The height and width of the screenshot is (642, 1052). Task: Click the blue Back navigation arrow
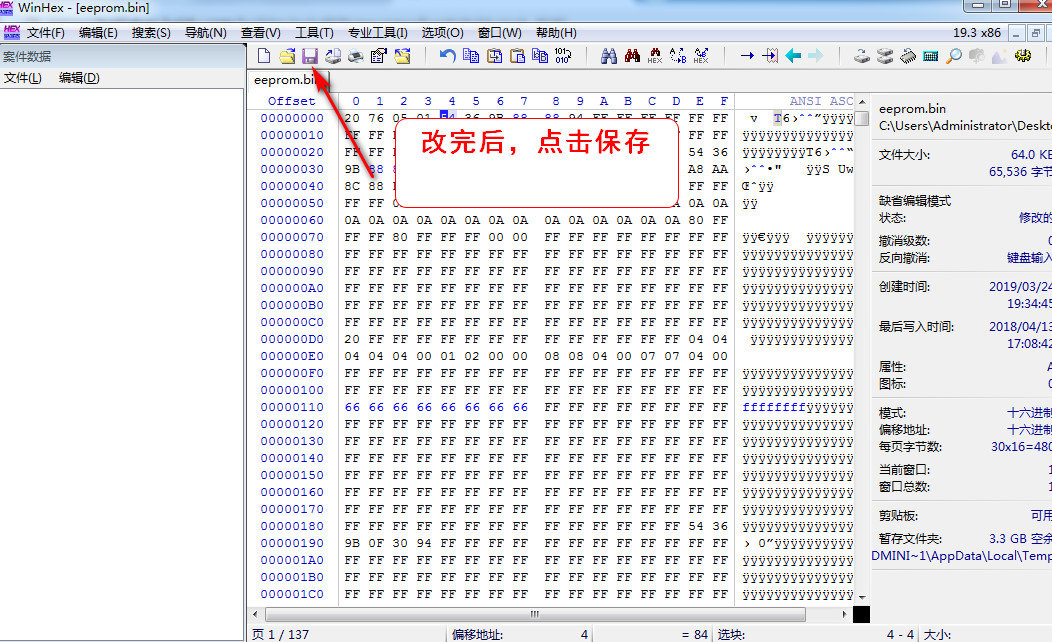792,56
